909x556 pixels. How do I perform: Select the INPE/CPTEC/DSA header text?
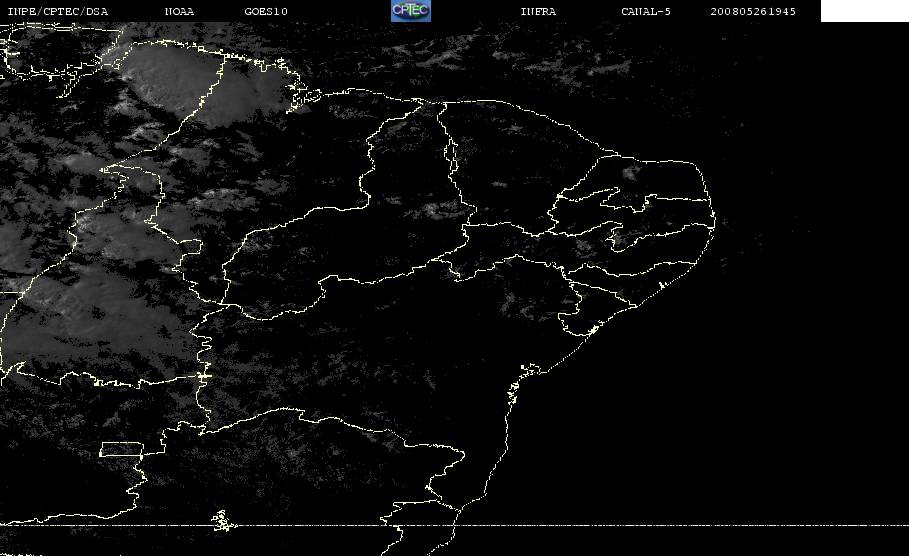coord(57,12)
